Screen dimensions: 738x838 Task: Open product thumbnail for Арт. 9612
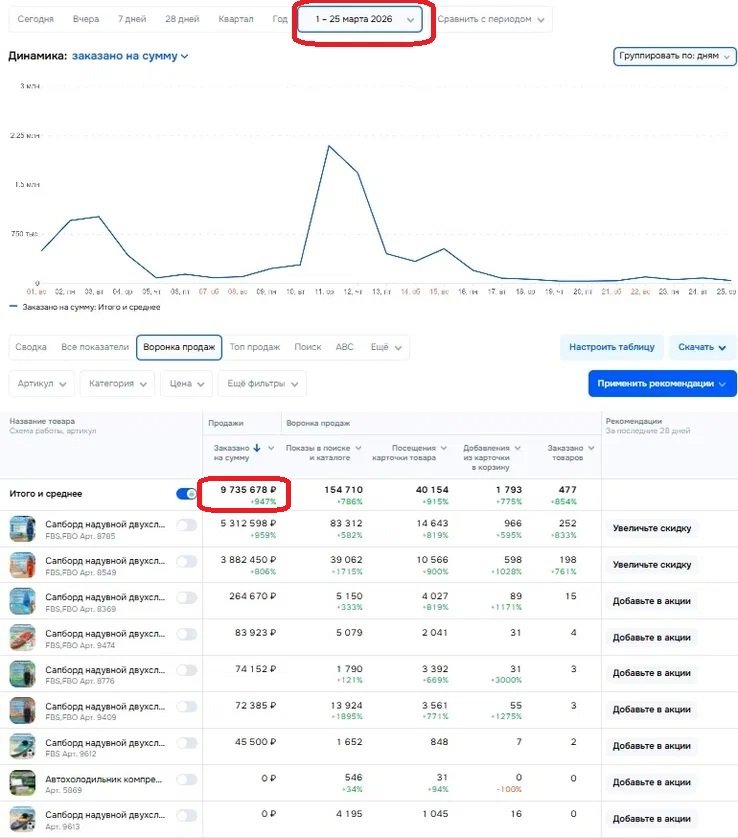pyautogui.click(x=22, y=747)
